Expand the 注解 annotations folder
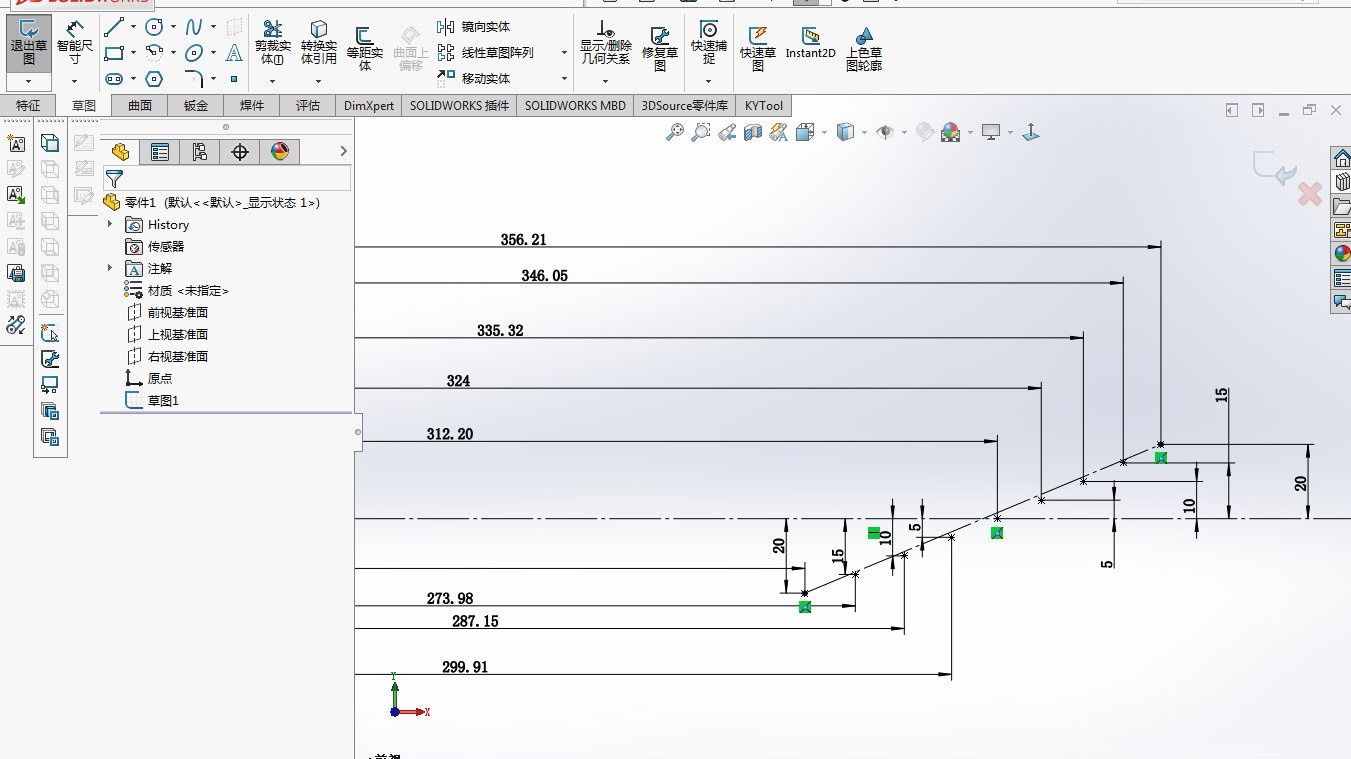Image resolution: width=1351 pixels, height=759 pixels. 110,268
